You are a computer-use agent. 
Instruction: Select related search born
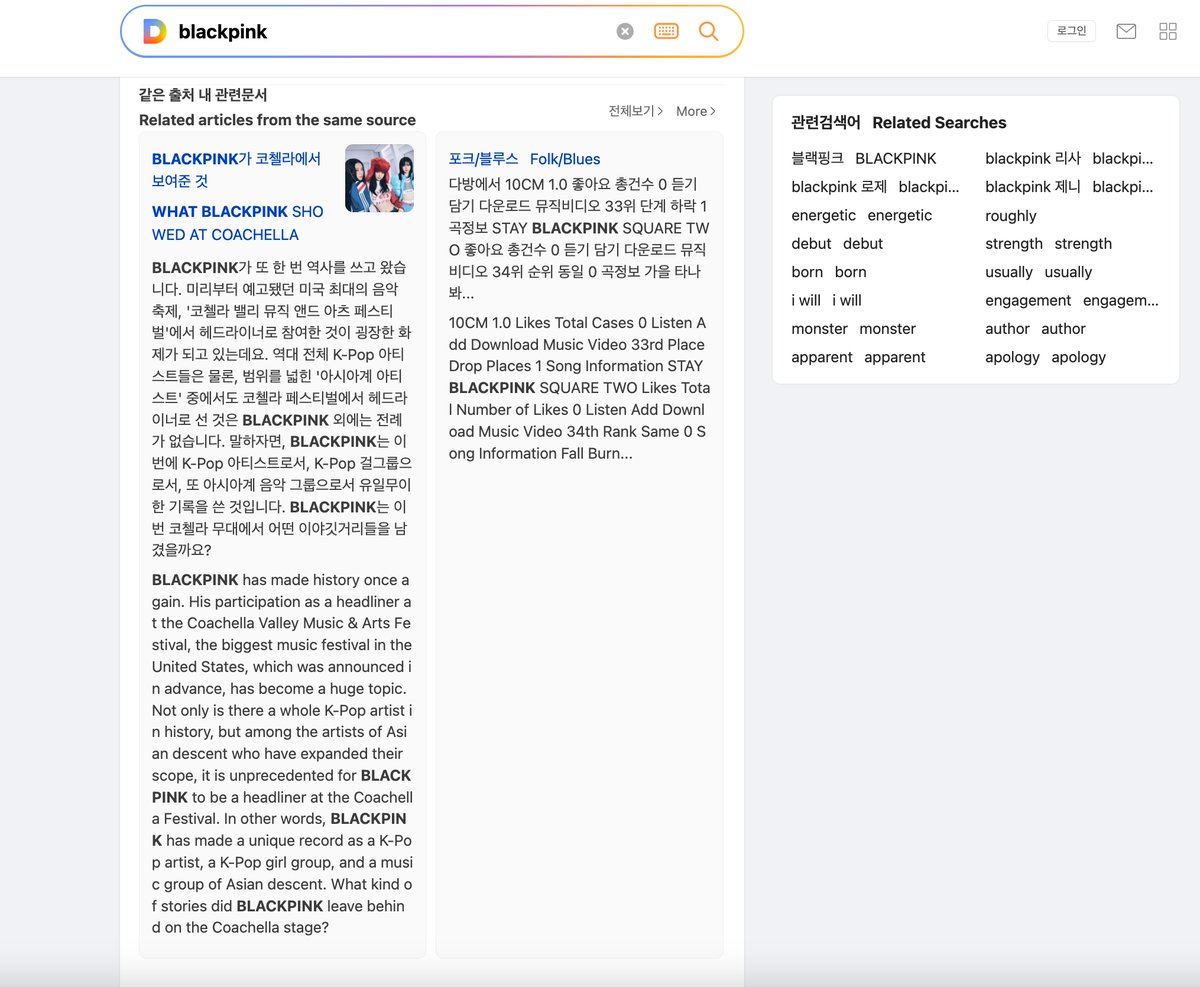(829, 272)
